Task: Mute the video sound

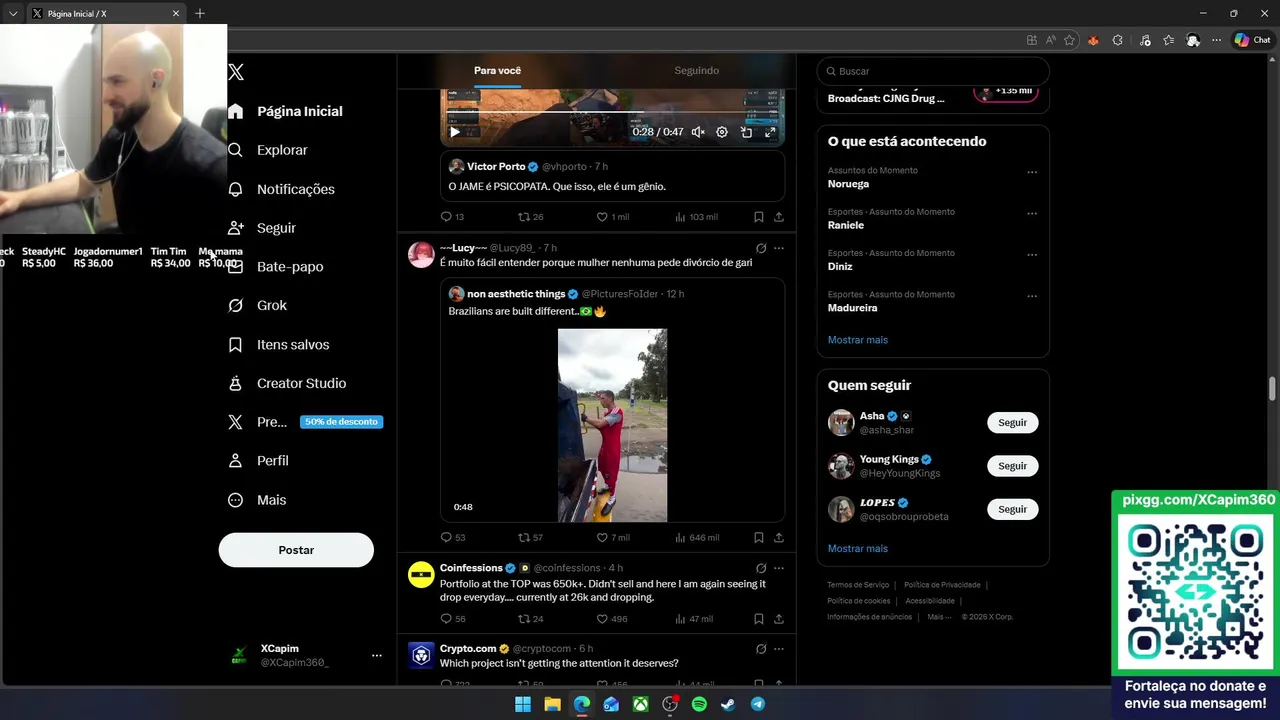Action: 698,132
